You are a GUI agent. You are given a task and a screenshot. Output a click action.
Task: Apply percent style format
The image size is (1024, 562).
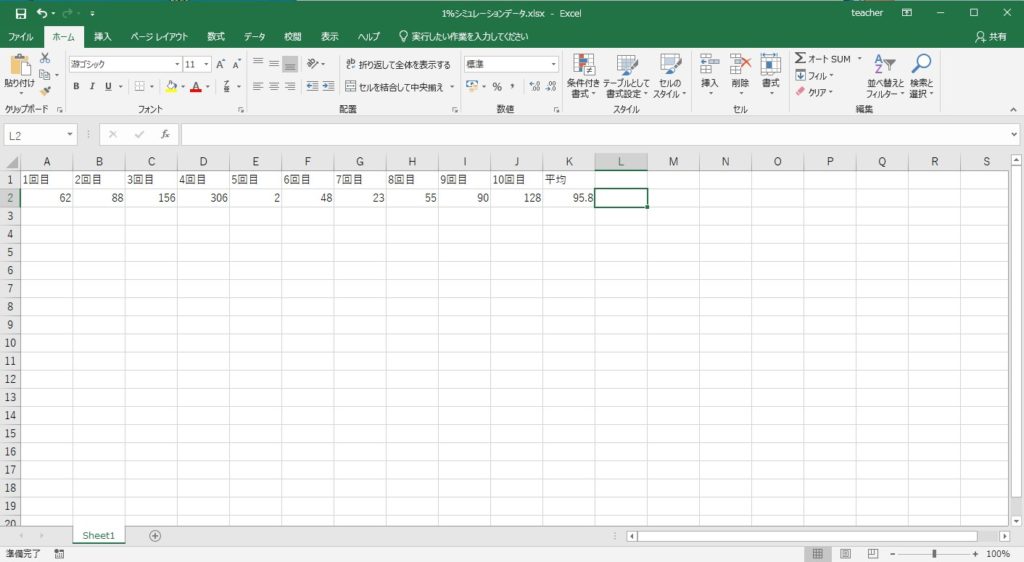click(x=497, y=86)
